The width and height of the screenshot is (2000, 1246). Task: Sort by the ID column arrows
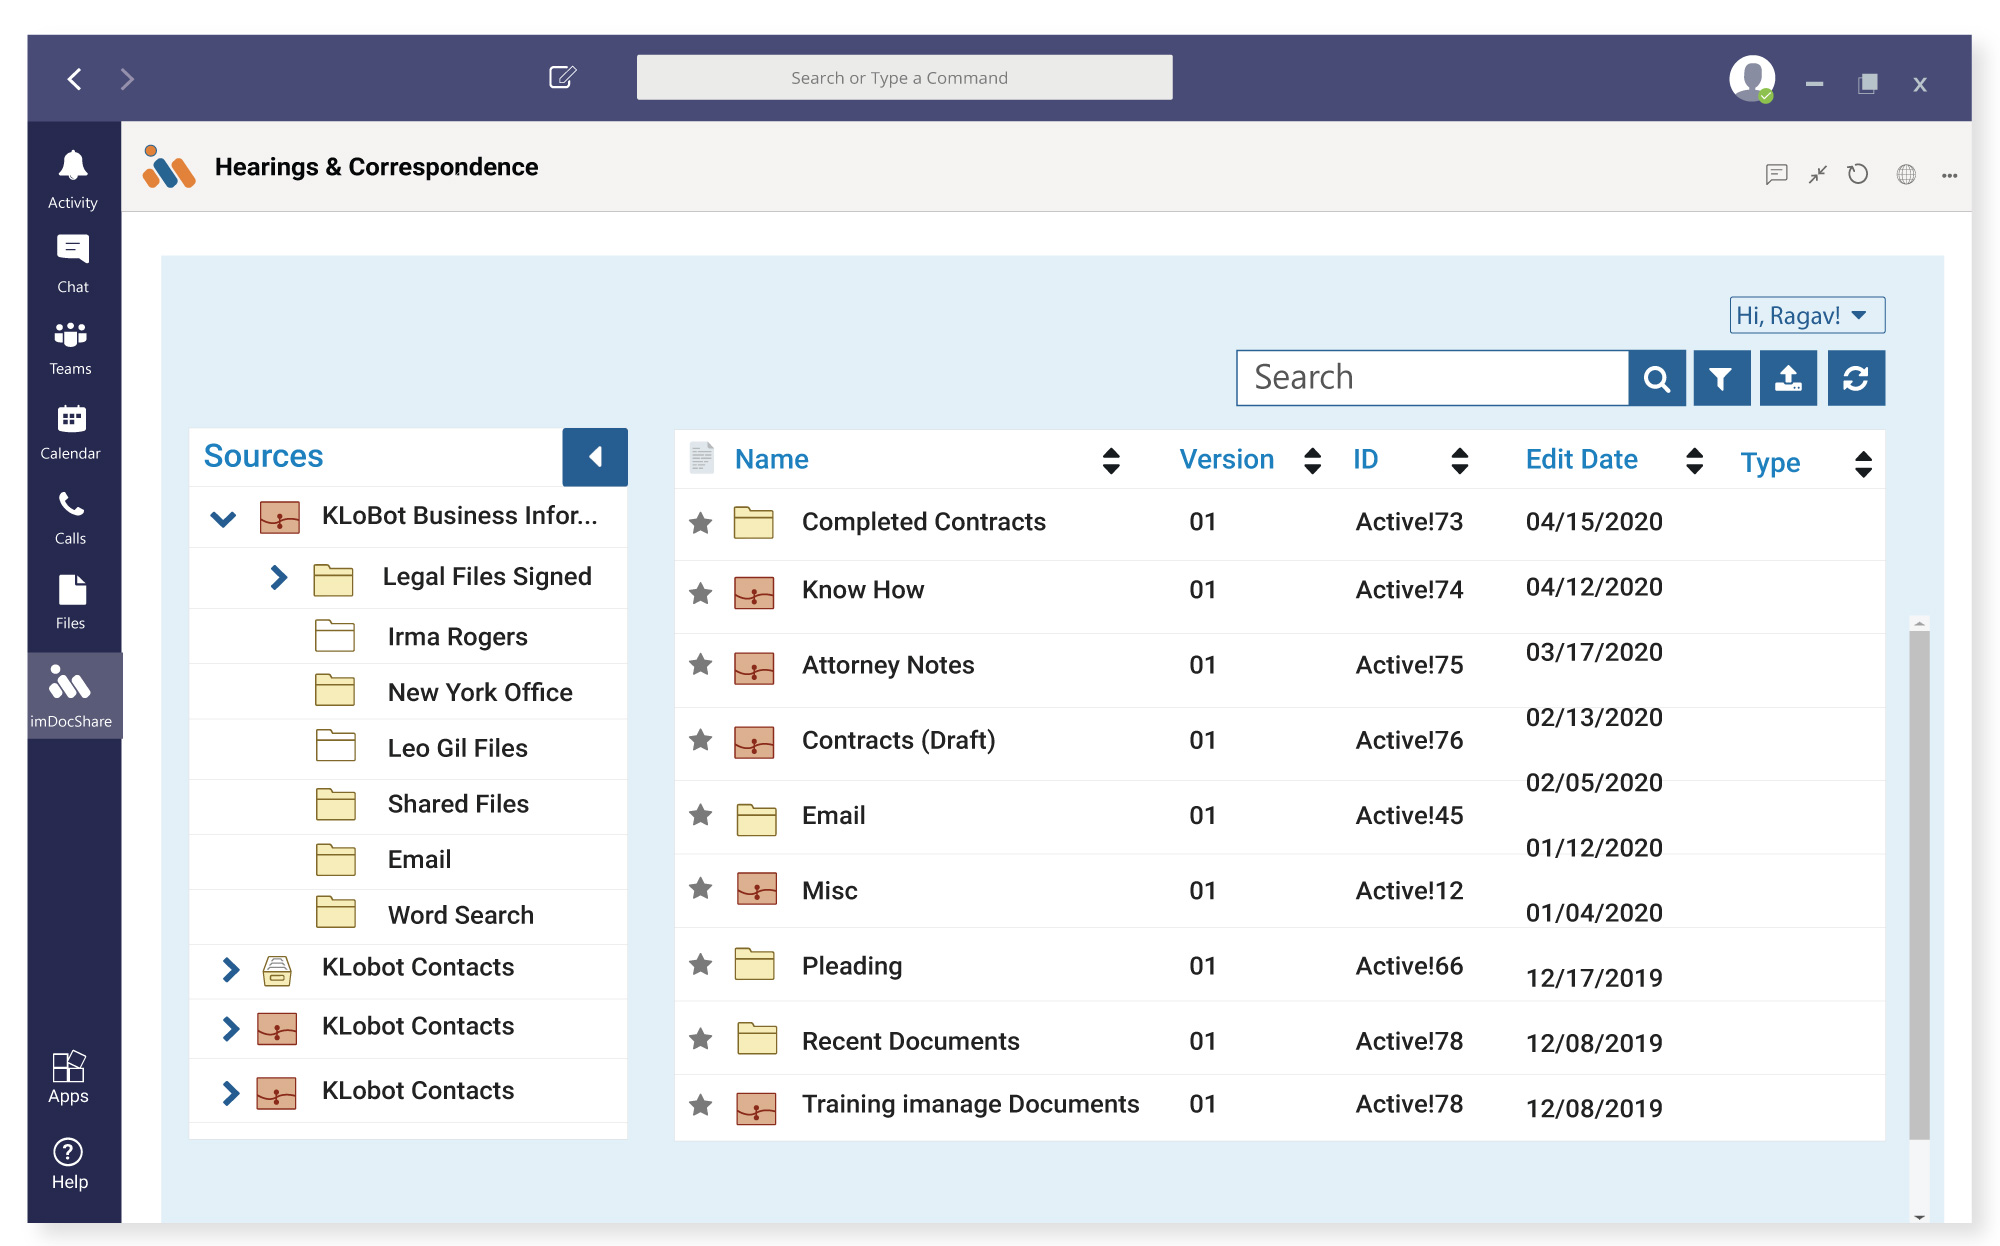(x=1460, y=460)
